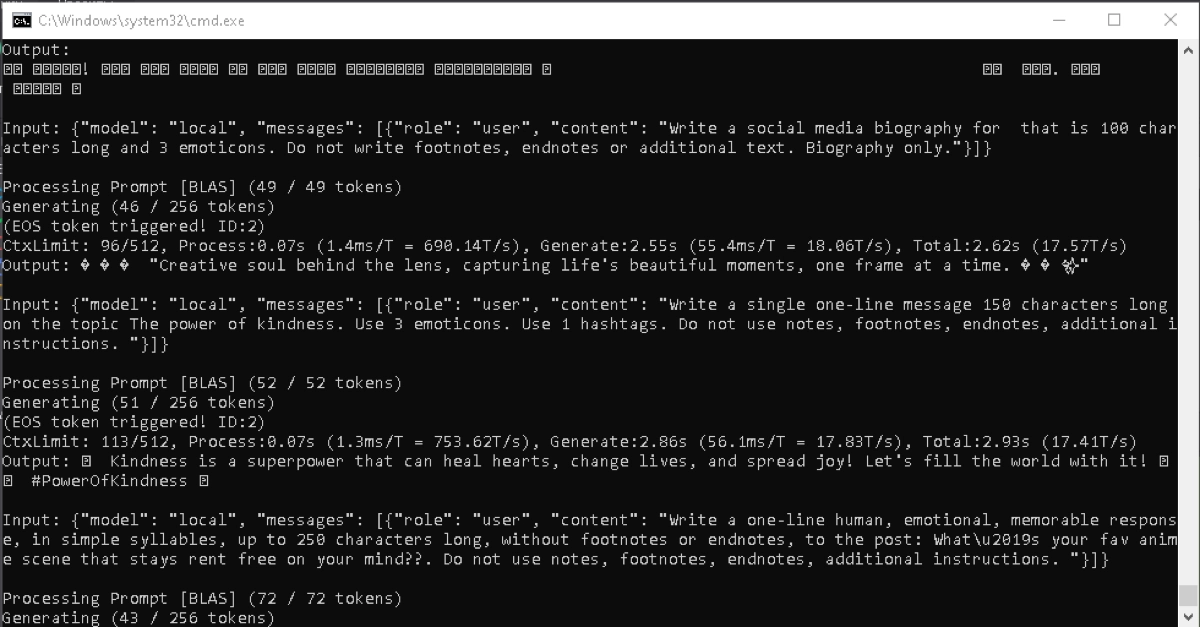Click the CtxLimit: 113/512 stats line

click(x=569, y=442)
